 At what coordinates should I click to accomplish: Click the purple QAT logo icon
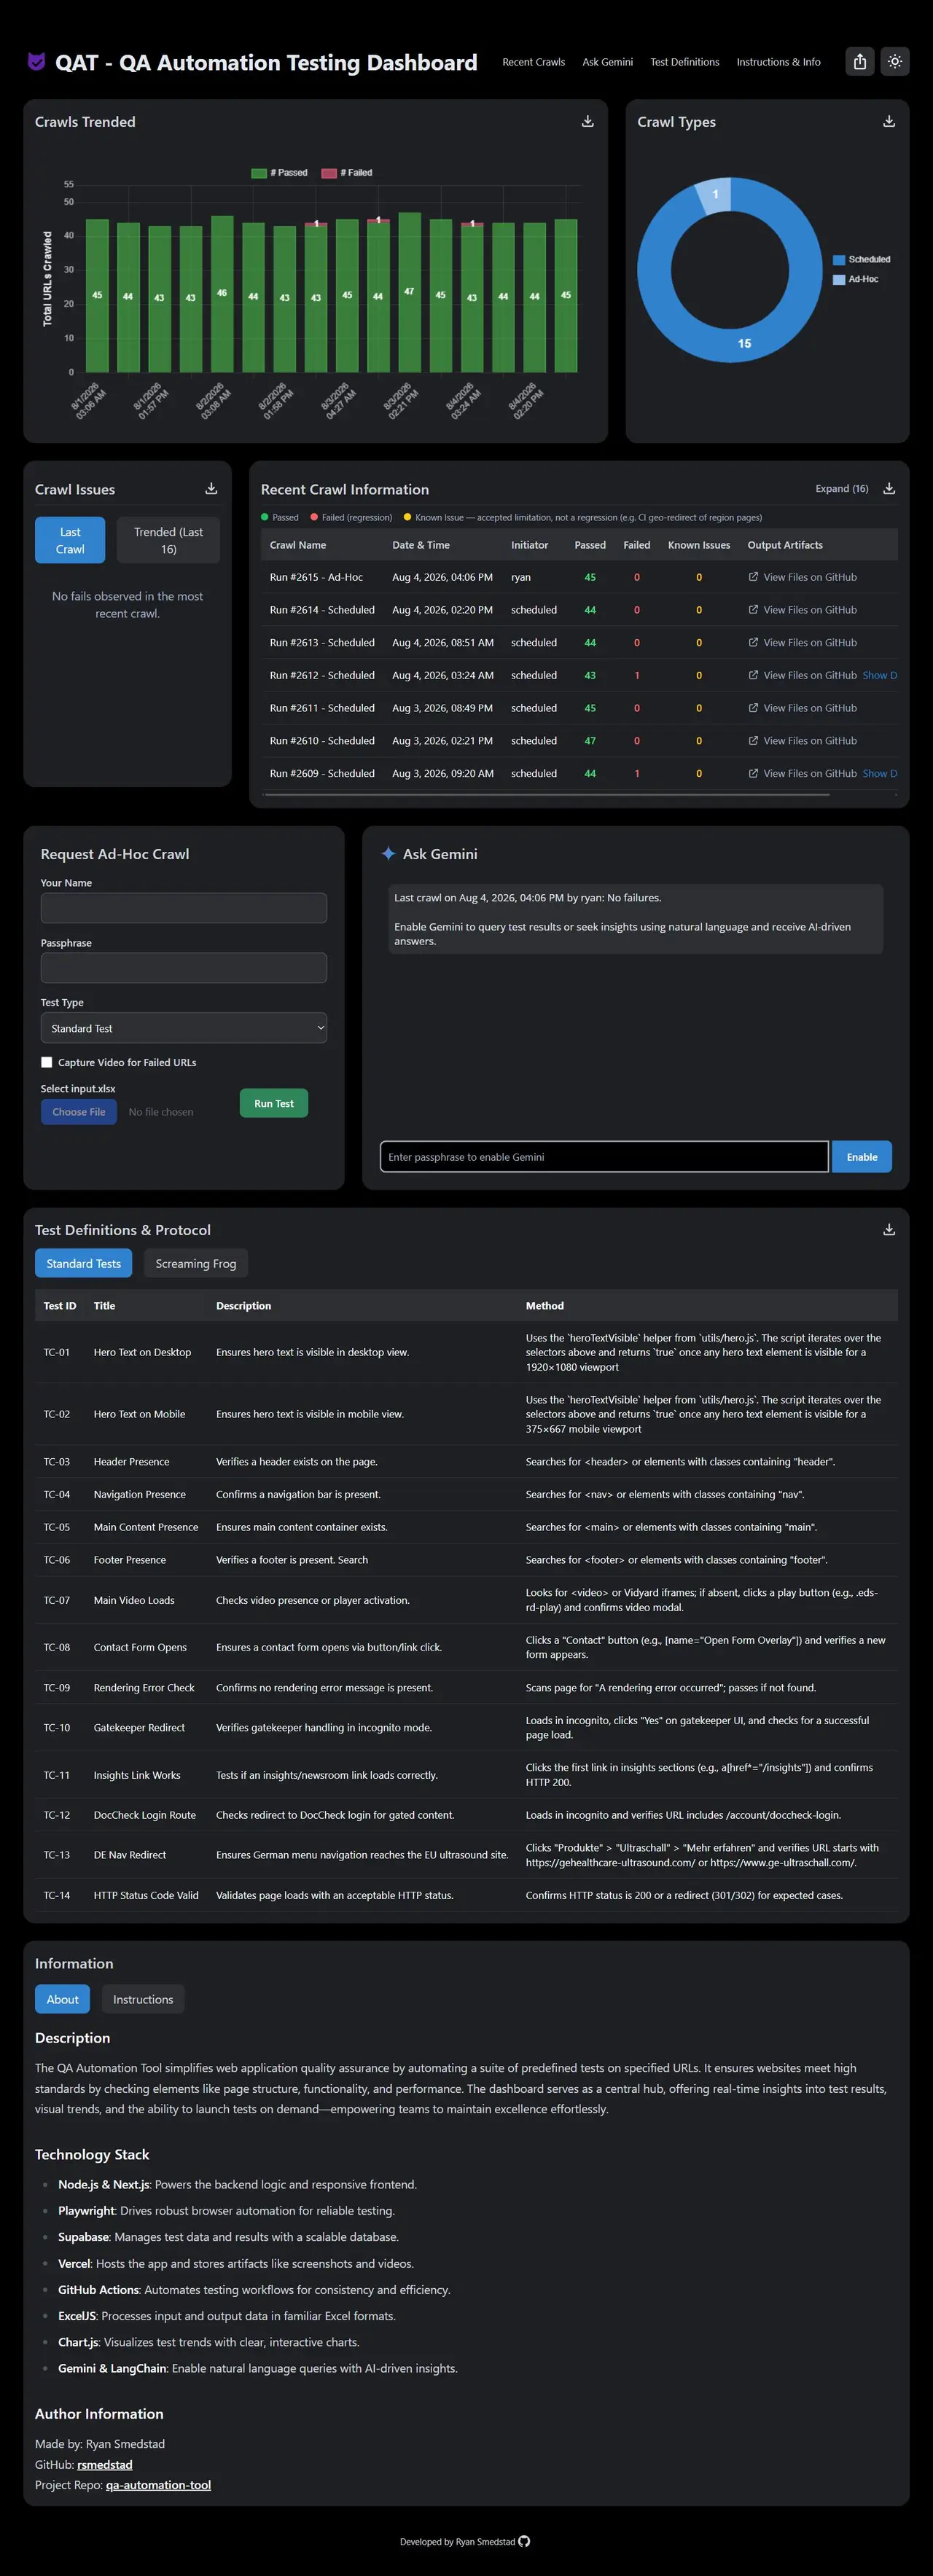(x=36, y=62)
